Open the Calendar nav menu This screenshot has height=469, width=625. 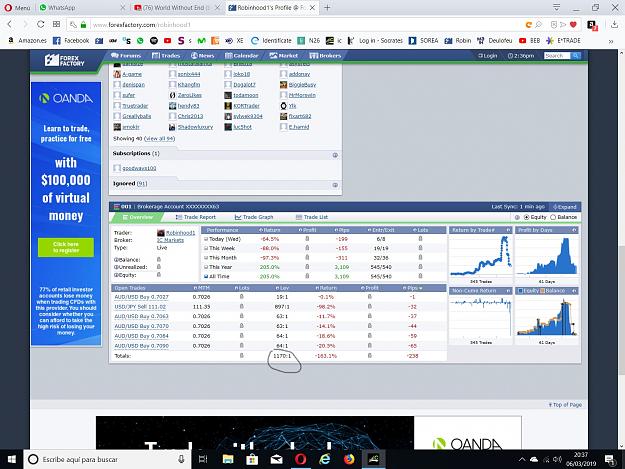(x=242, y=56)
